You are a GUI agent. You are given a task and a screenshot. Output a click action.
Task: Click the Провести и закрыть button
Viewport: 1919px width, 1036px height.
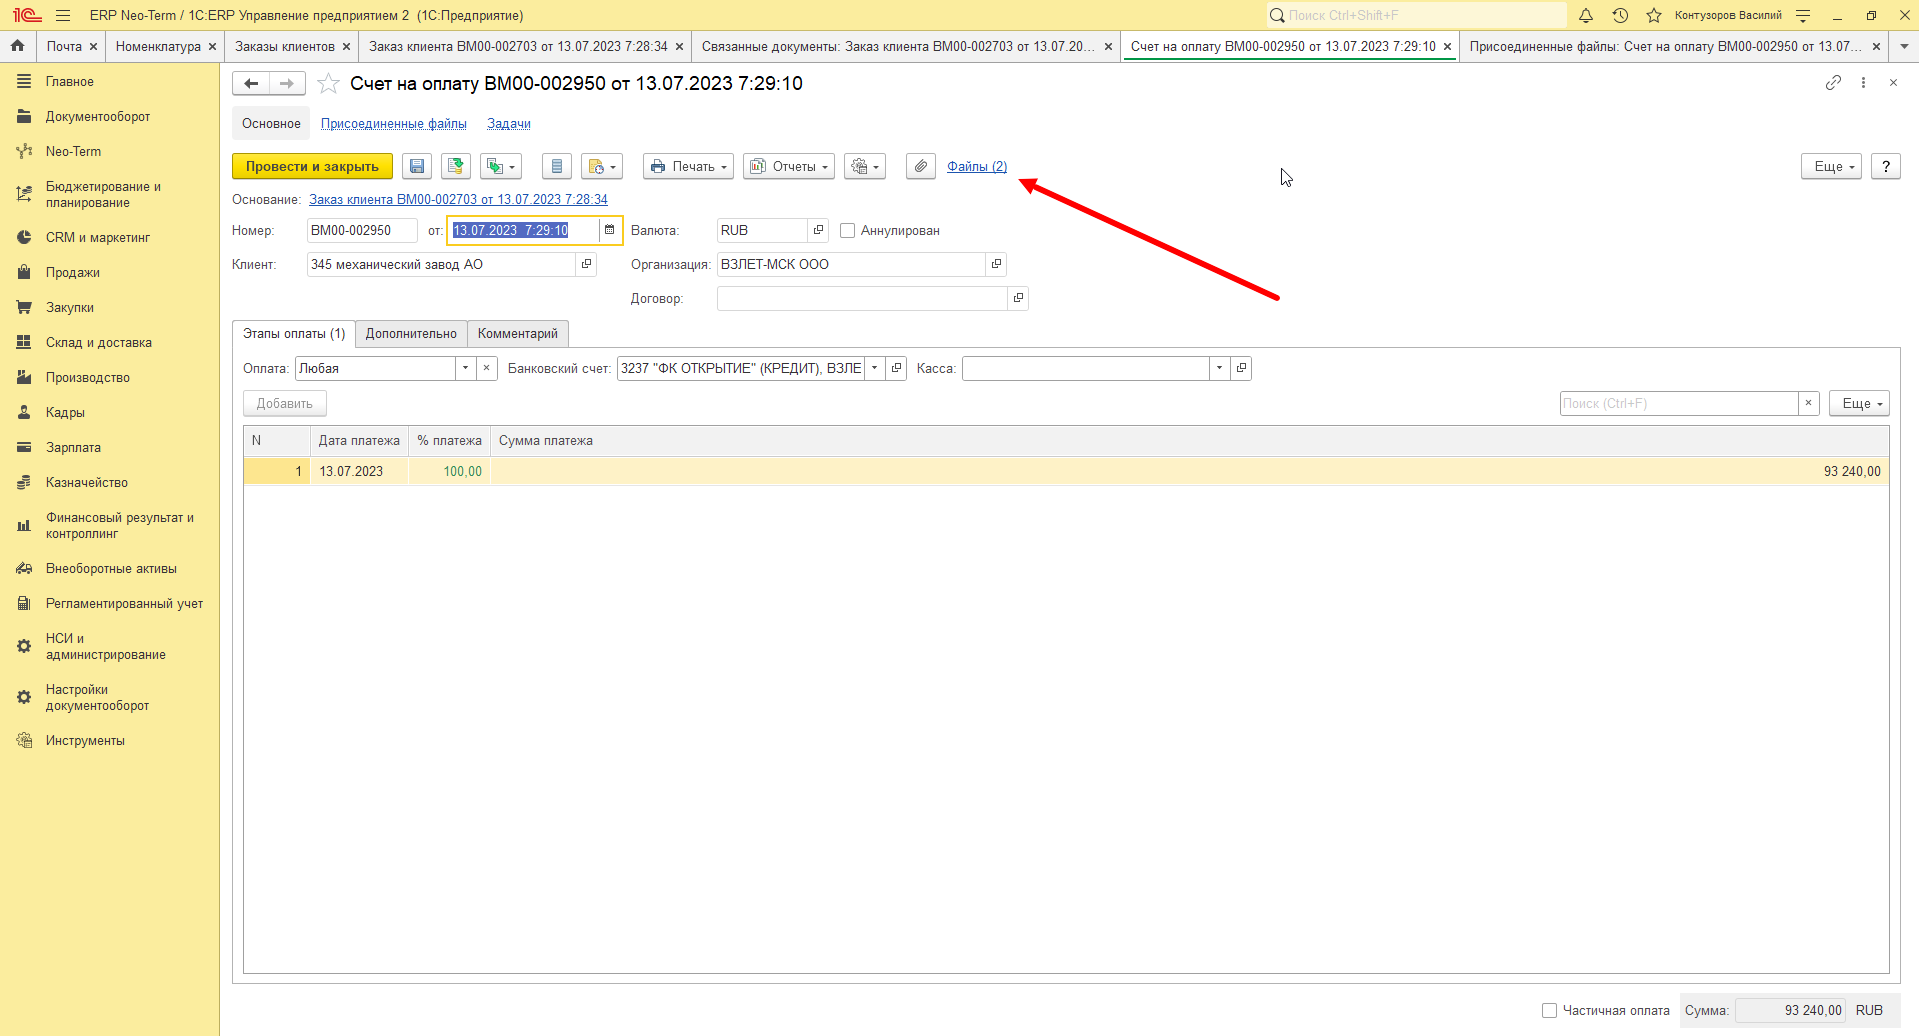pos(312,166)
